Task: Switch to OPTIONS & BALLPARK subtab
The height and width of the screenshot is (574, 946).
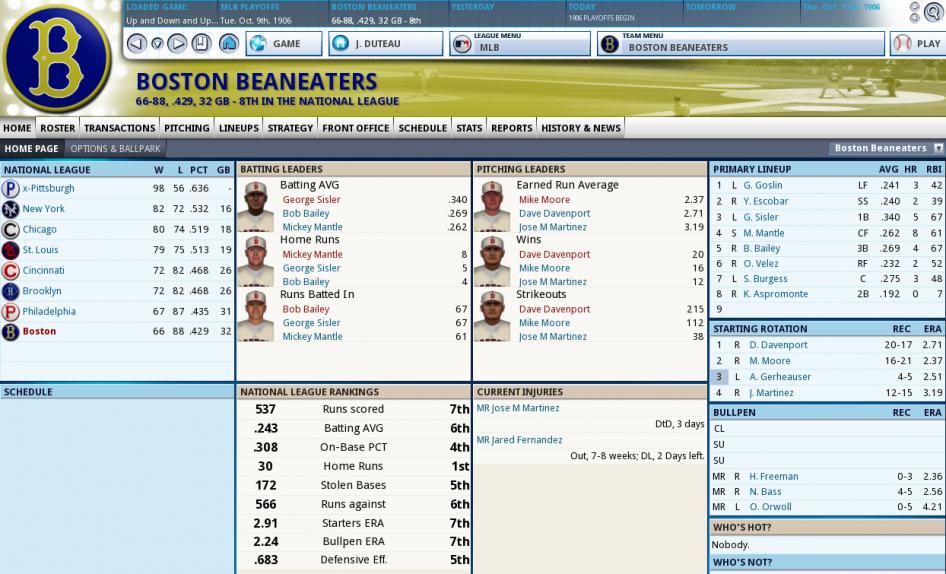Action: click(115, 148)
